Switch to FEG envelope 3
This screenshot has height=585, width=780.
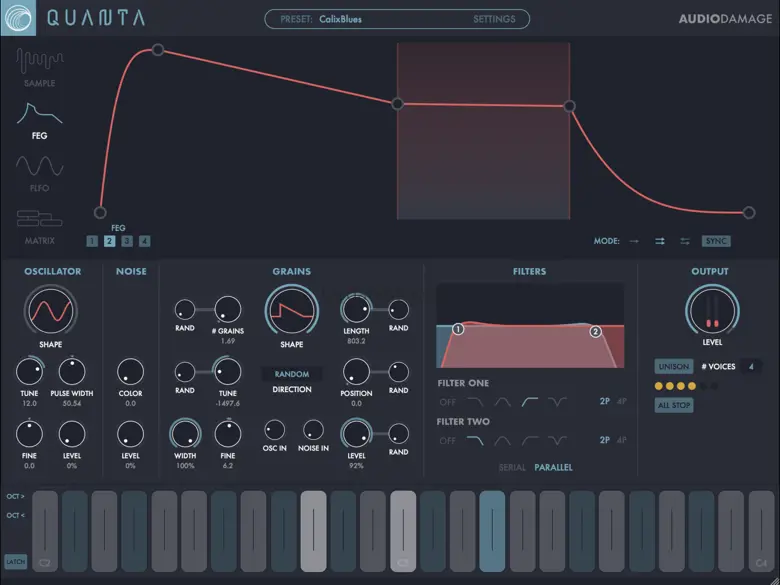click(127, 241)
